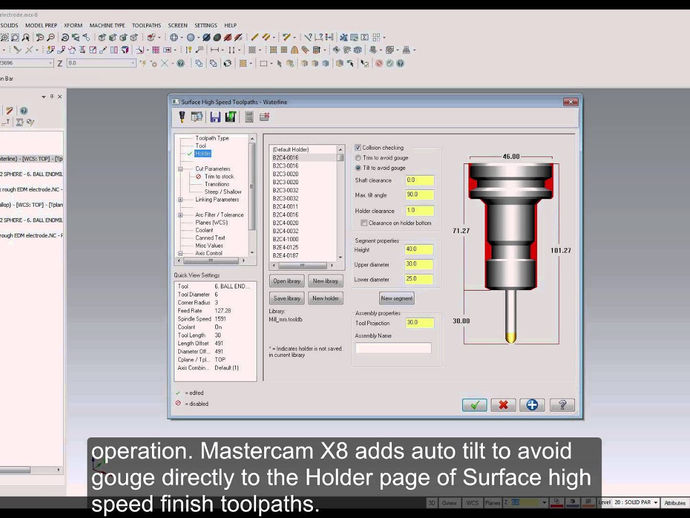Screen dimensions: 690x518
Task: Click the double yellow diagonal lines icon
Action: click(266, 37)
